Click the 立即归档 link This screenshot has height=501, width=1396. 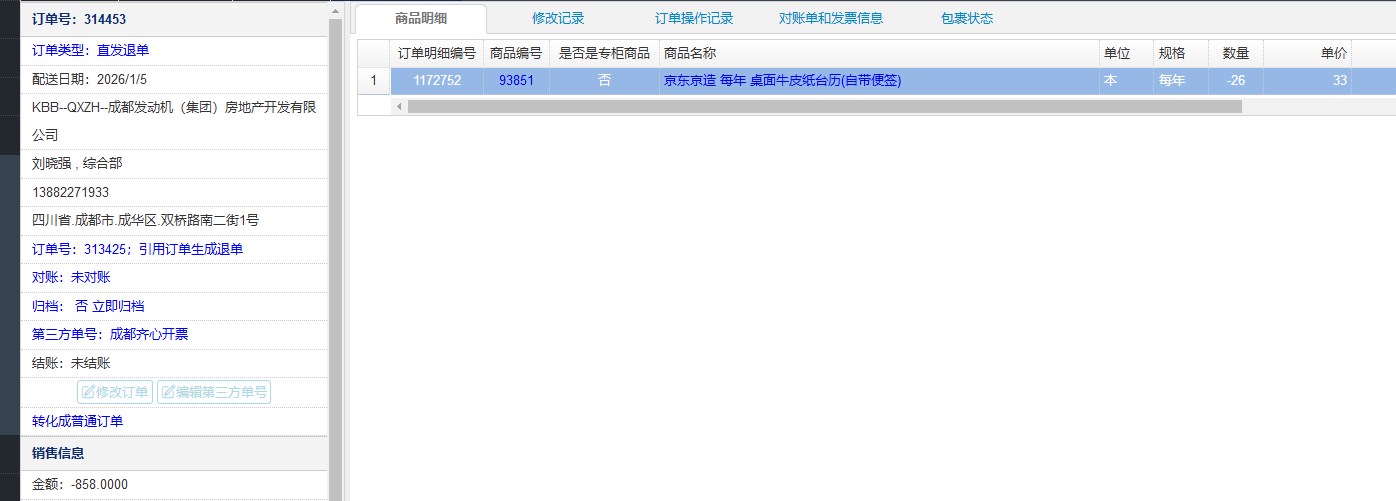[118, 306]
